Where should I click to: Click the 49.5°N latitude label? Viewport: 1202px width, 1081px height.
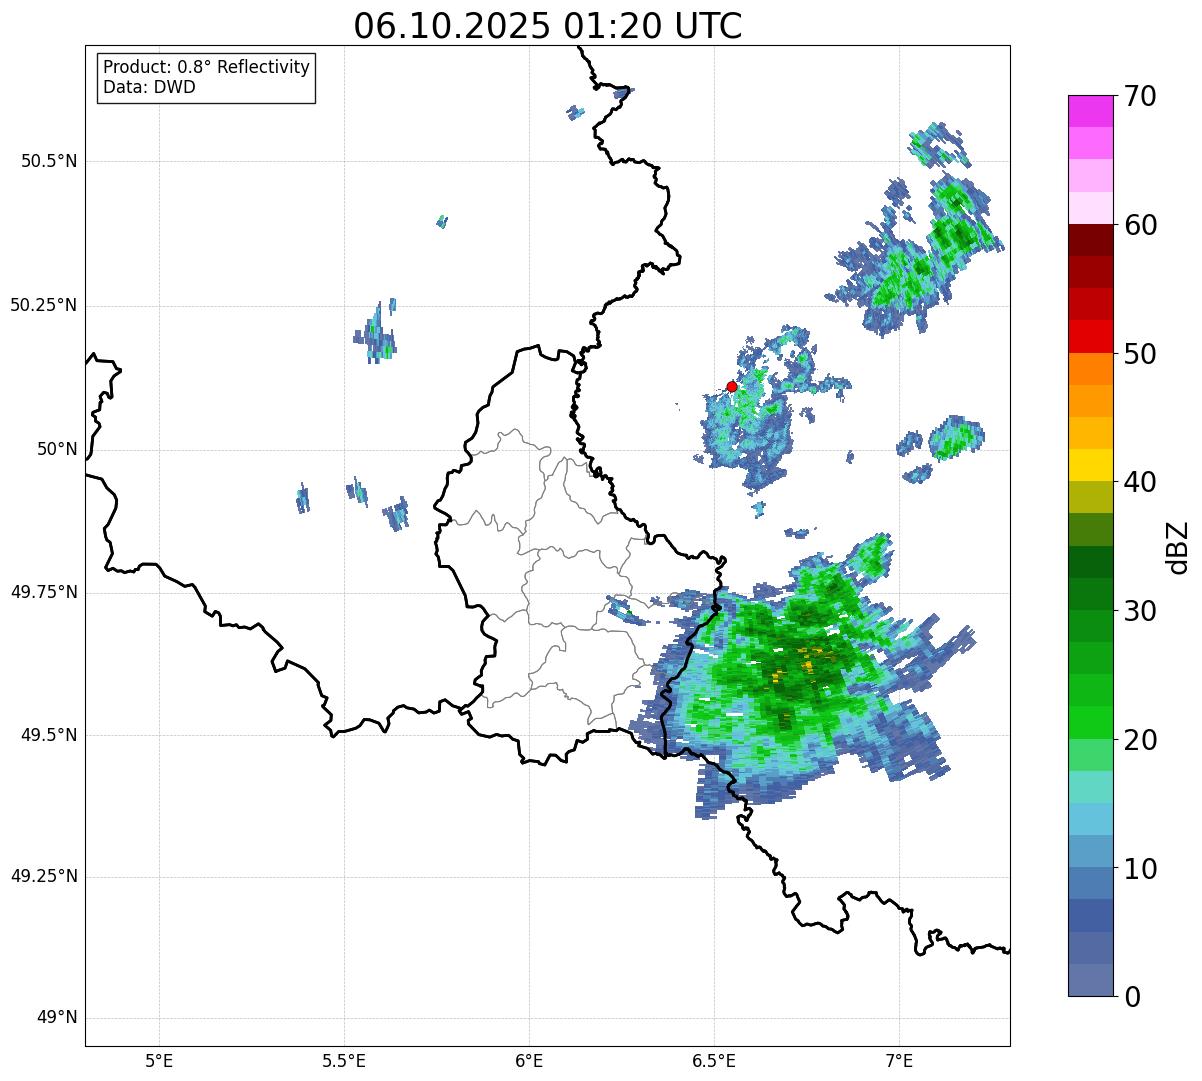tap(49, 735)
